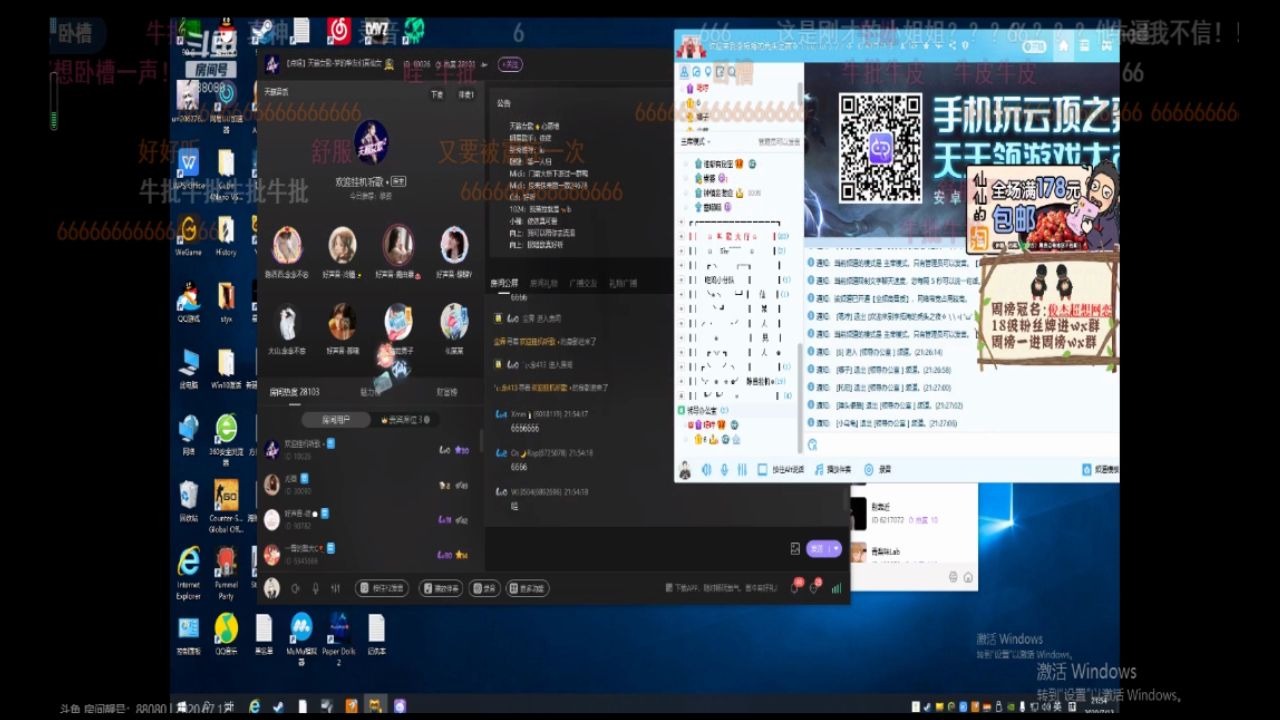Image resolution: width=1280 pixels, height=720 pixels.
Task: Toggle microphone in dark voice room toolbar
Action: (315, 588)
